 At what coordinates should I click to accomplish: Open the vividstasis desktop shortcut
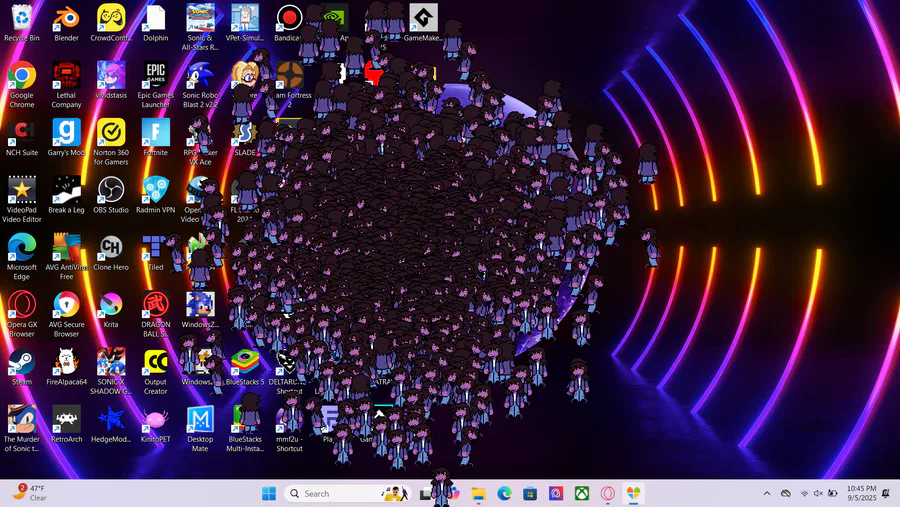coord(111,80)
